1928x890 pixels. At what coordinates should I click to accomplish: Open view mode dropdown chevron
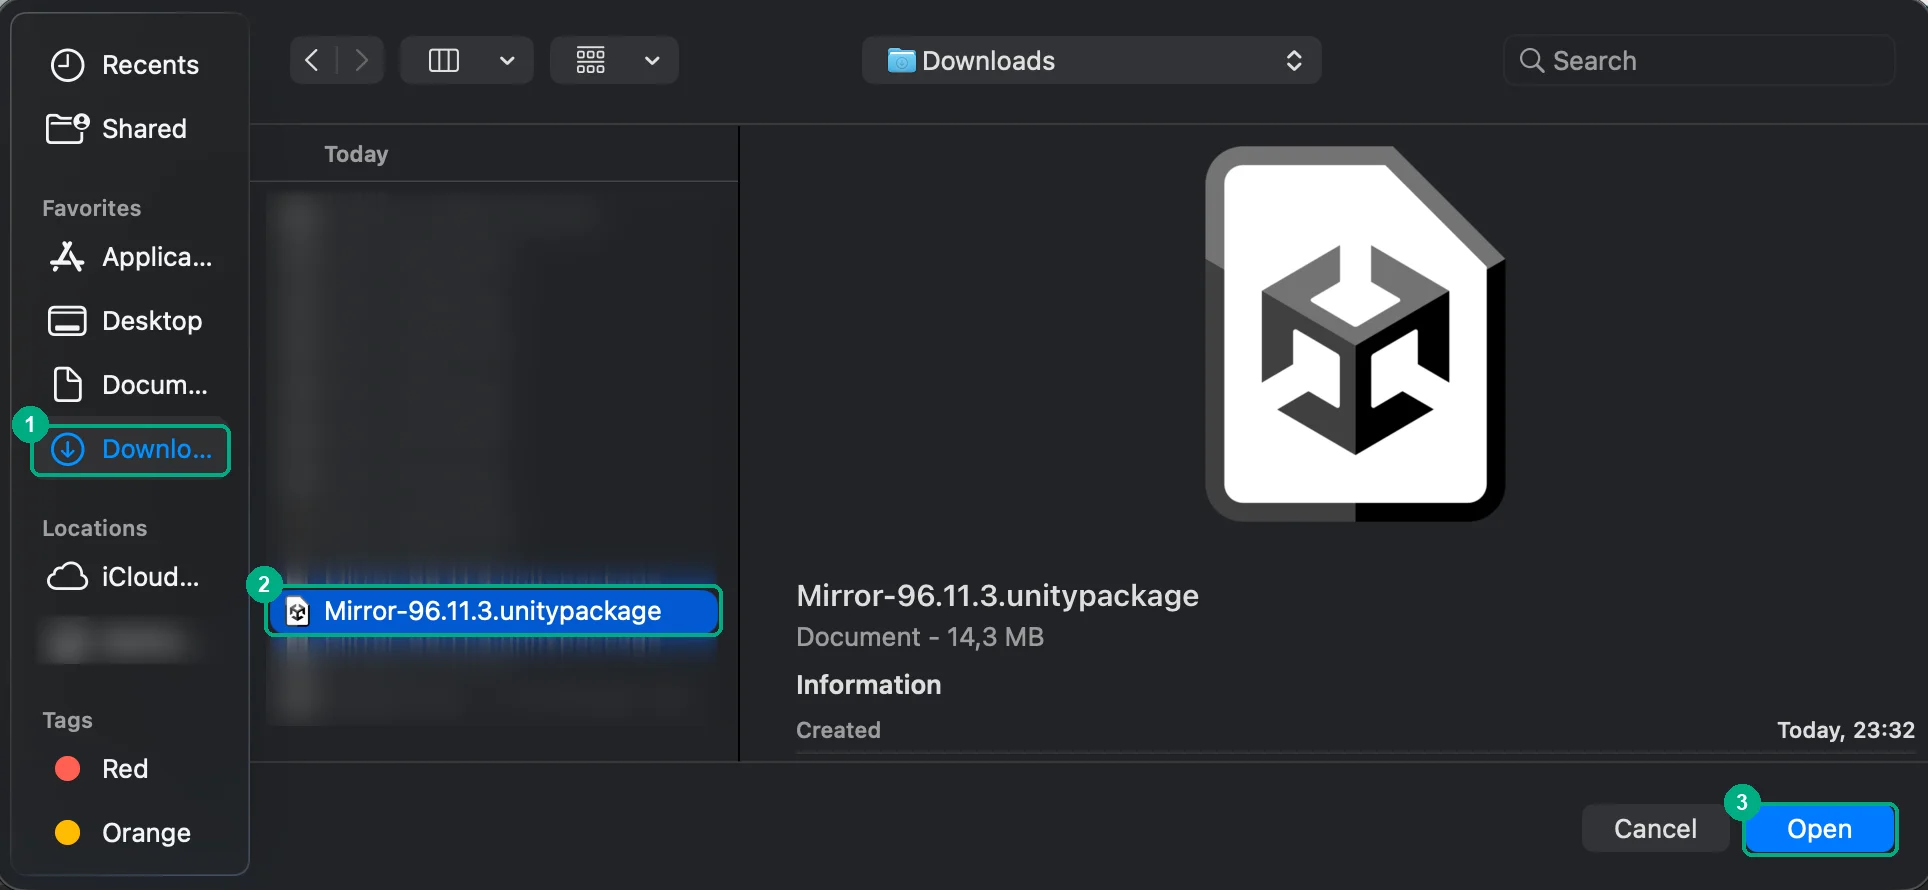[507, 61]
